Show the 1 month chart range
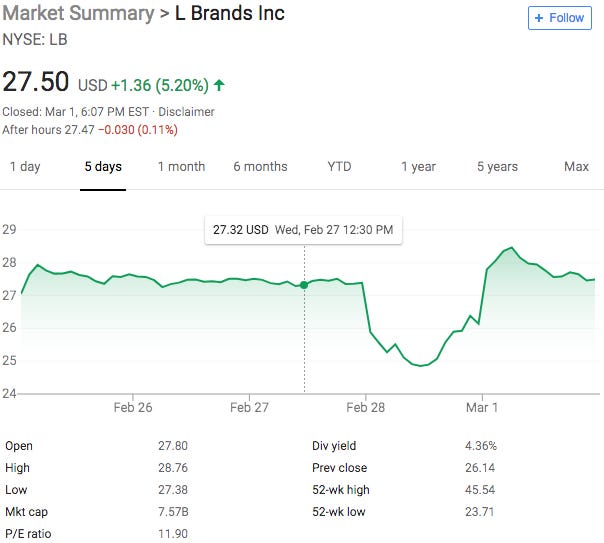Screen dimensions: 604x543 pyautogui.click(x=181, y=167)
